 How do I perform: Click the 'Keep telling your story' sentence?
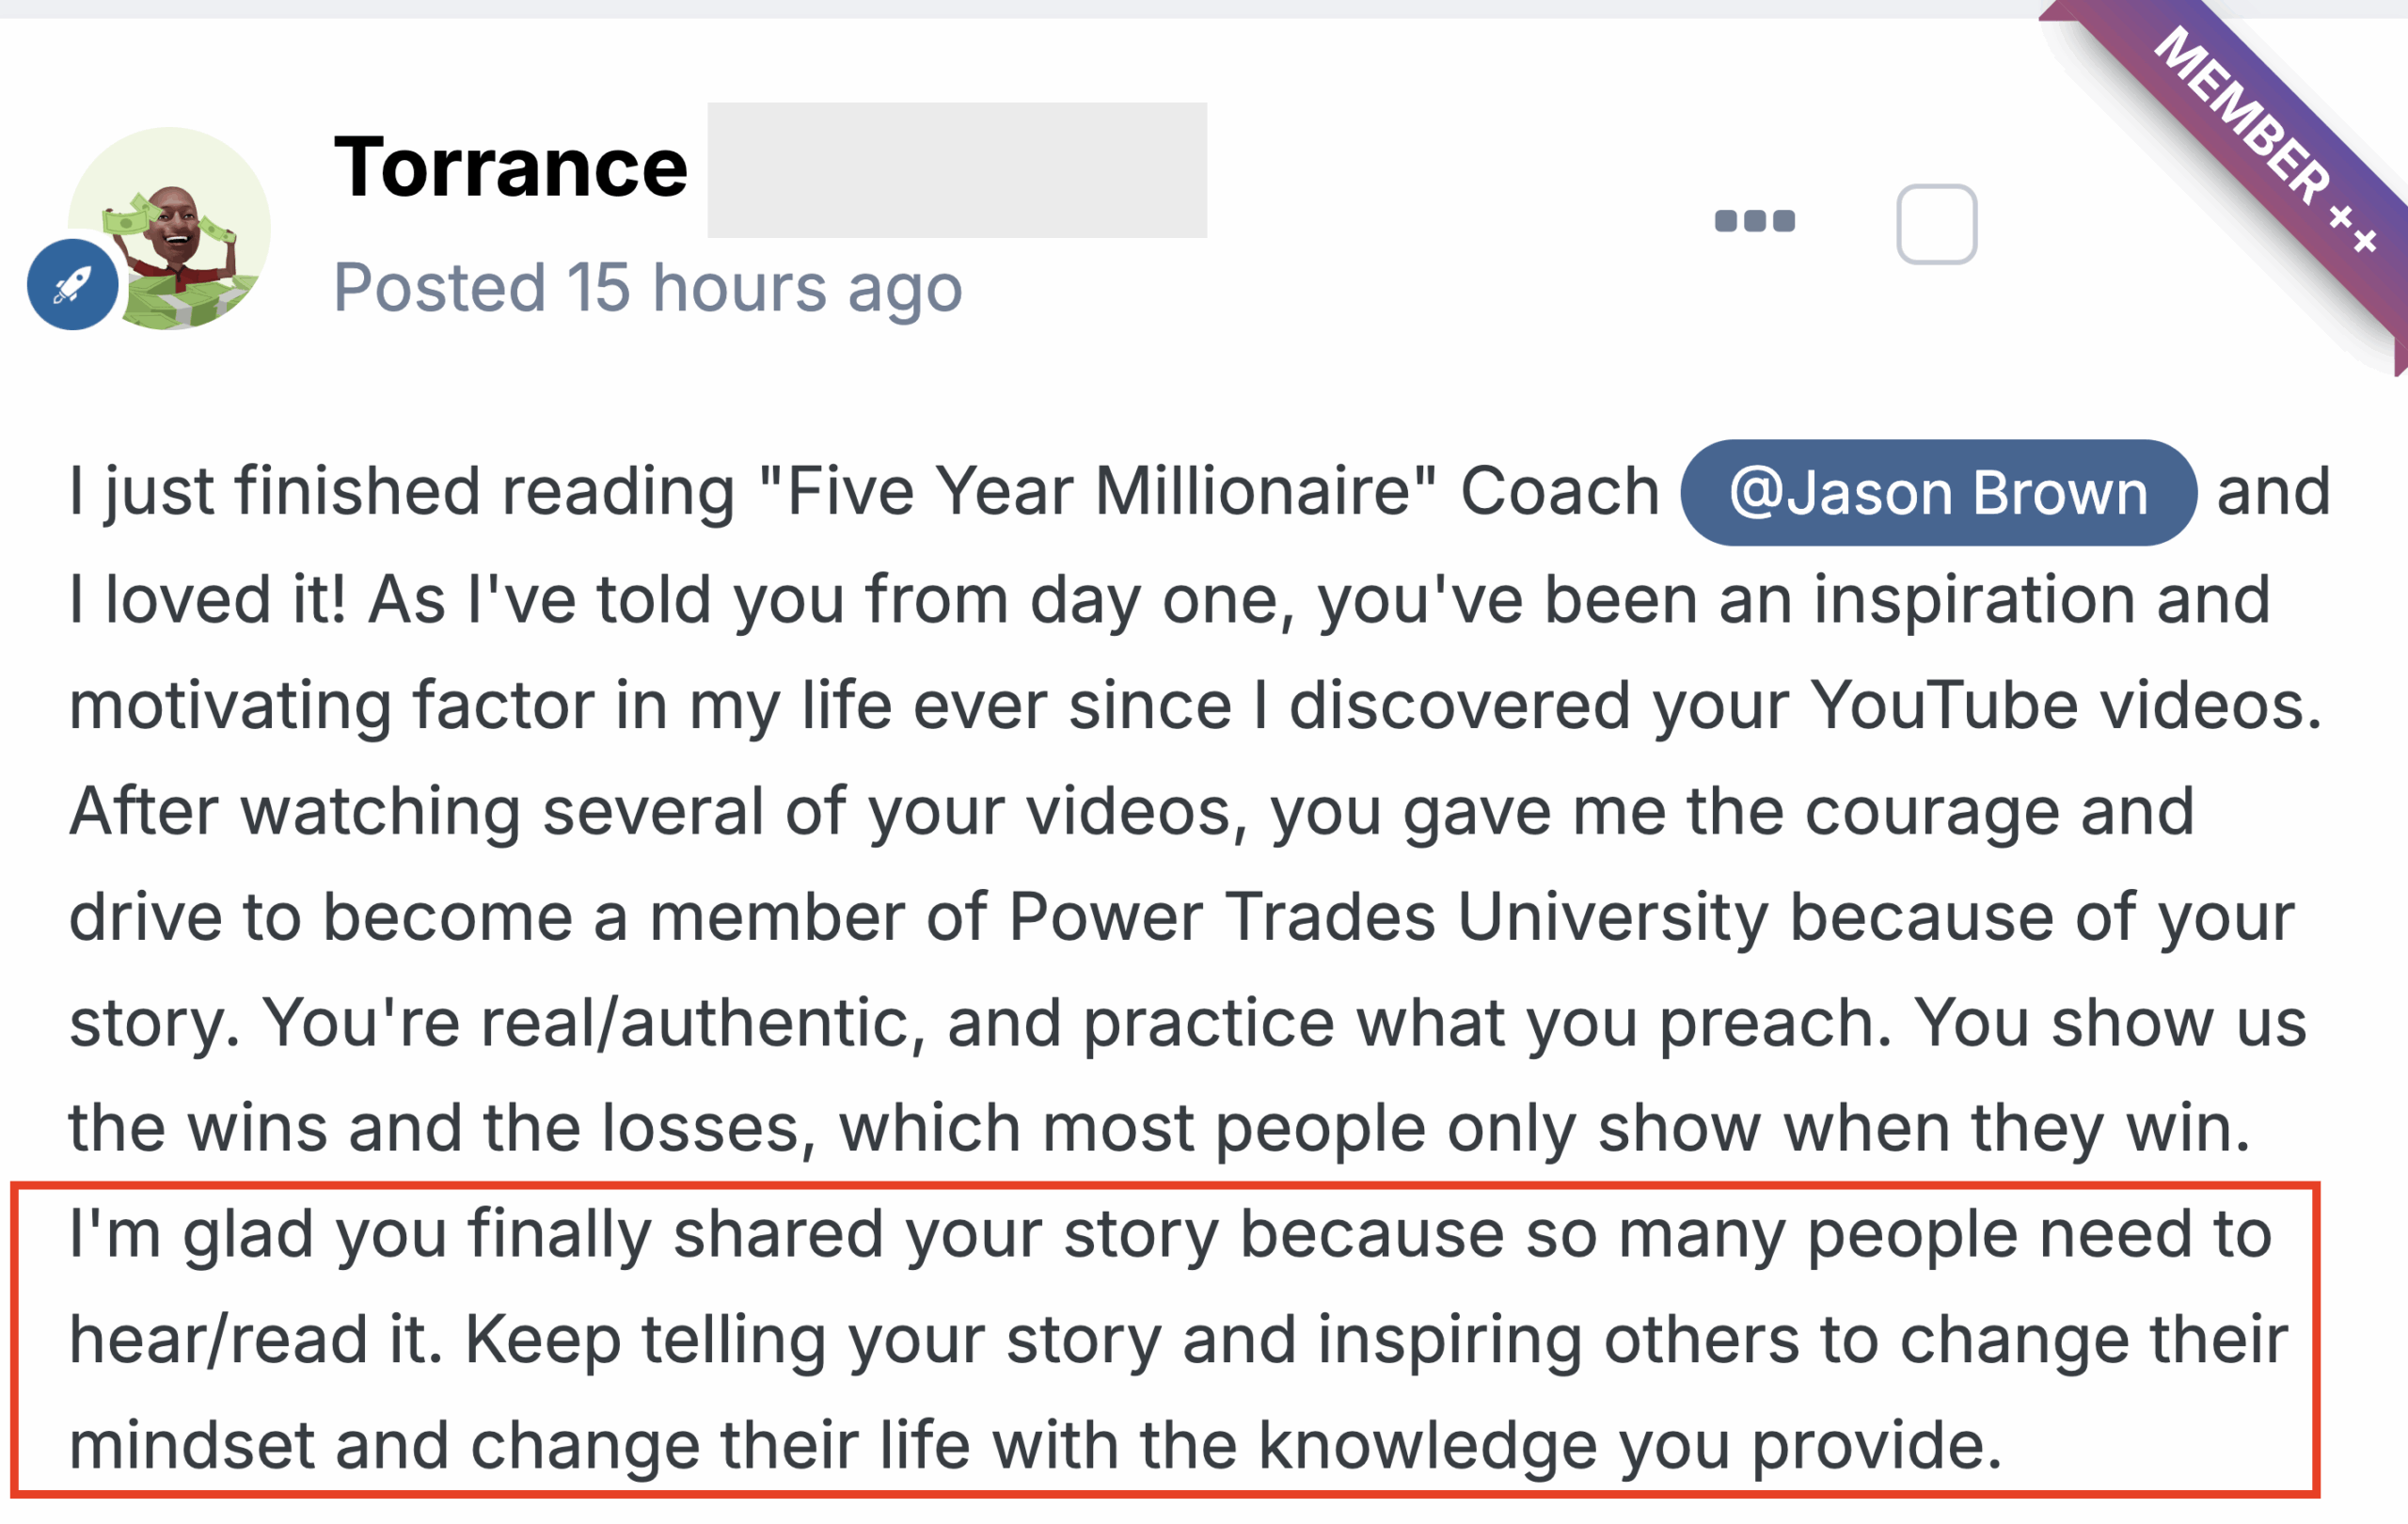coord(815,1340)
